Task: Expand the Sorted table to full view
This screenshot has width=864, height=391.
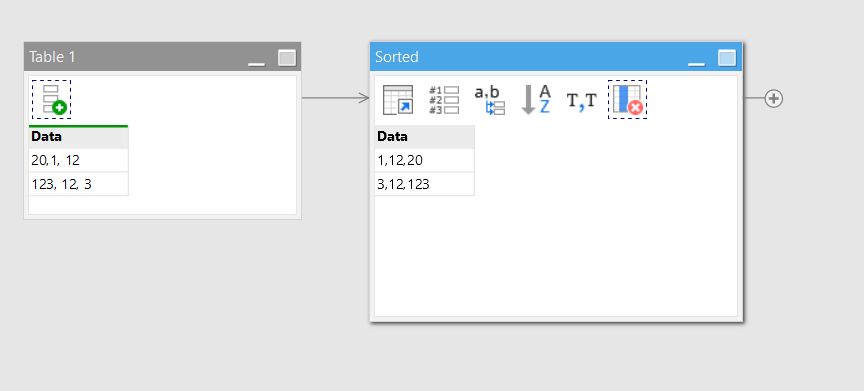Action: (x=727, y=58)
